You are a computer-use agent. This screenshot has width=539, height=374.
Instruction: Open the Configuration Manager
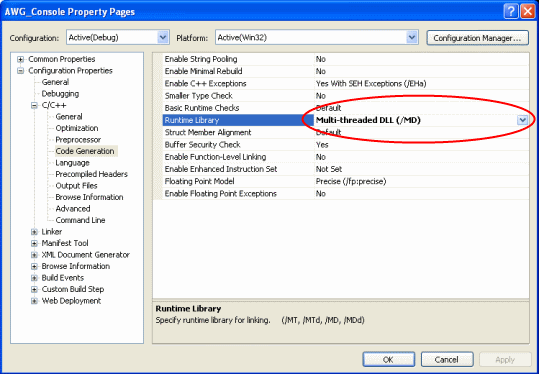[x=477, y=38]
